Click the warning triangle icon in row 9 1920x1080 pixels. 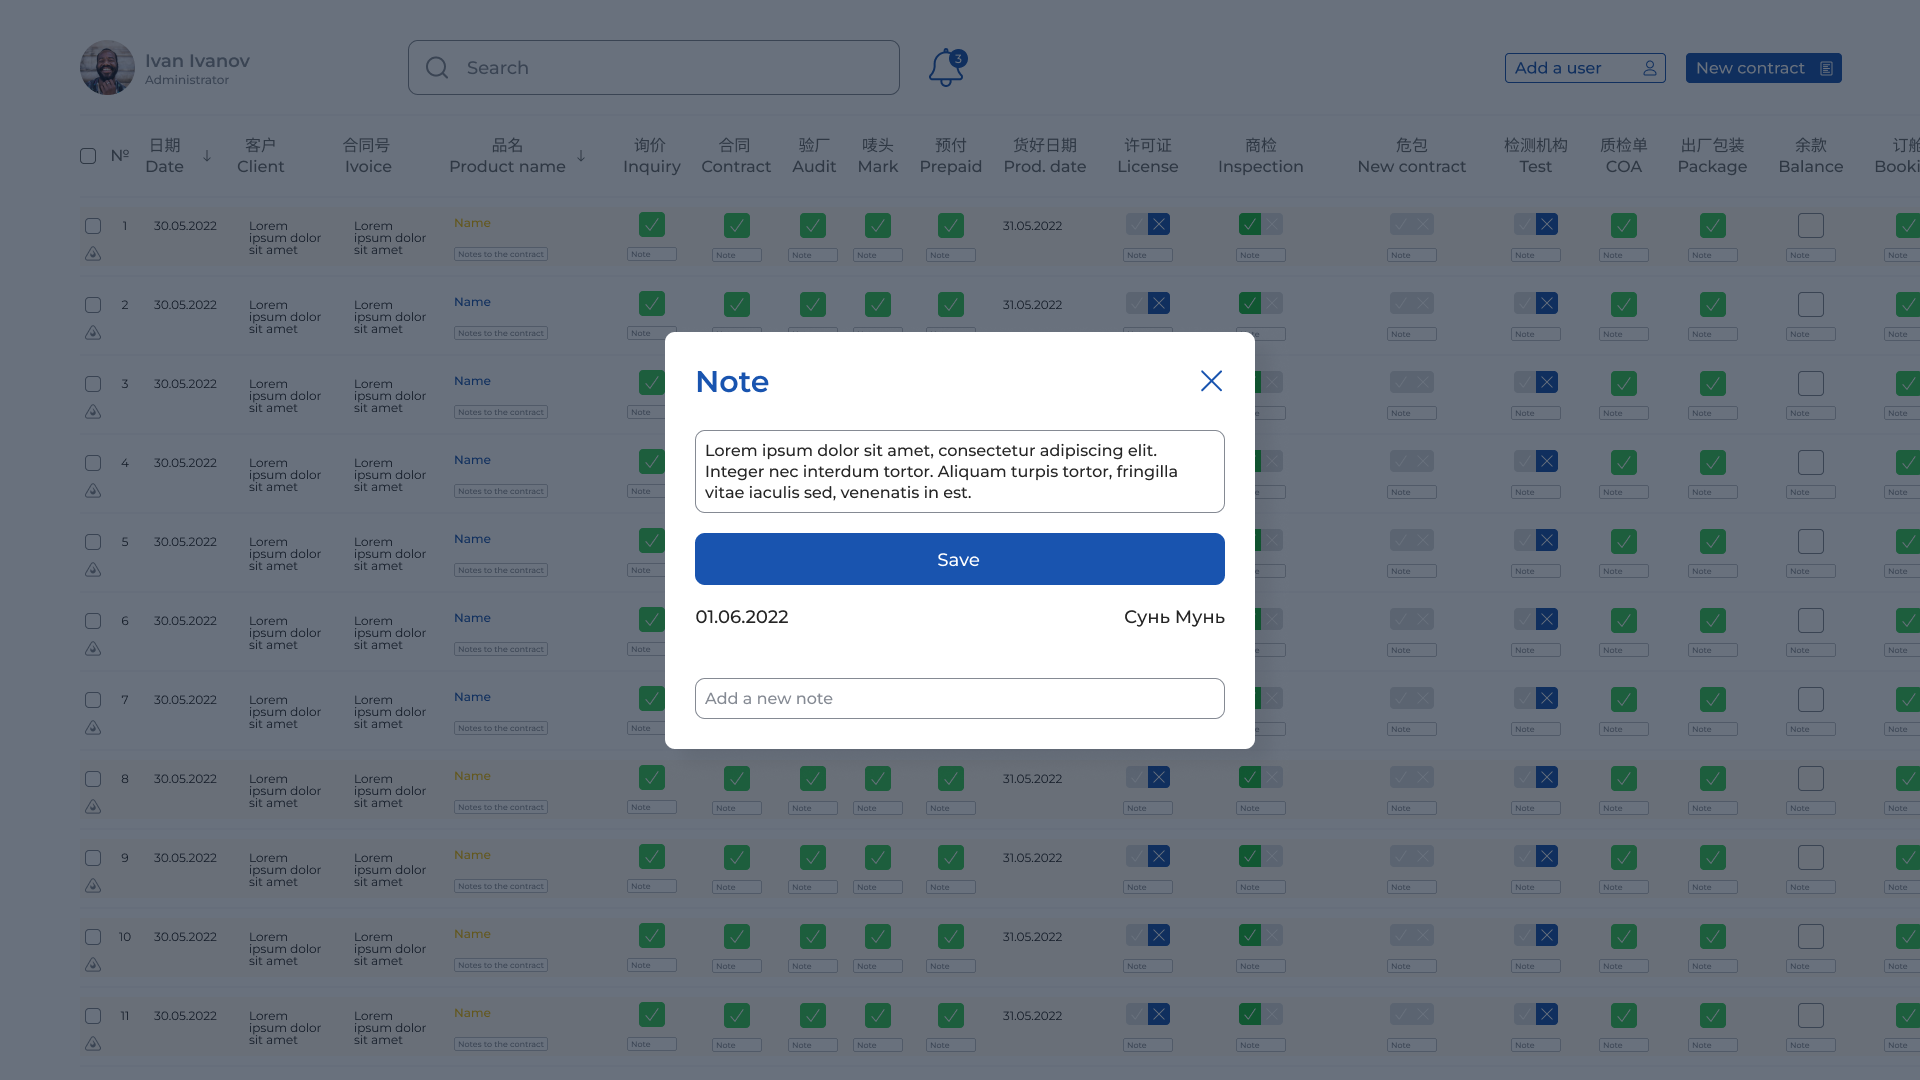click(x=93, y=886)
